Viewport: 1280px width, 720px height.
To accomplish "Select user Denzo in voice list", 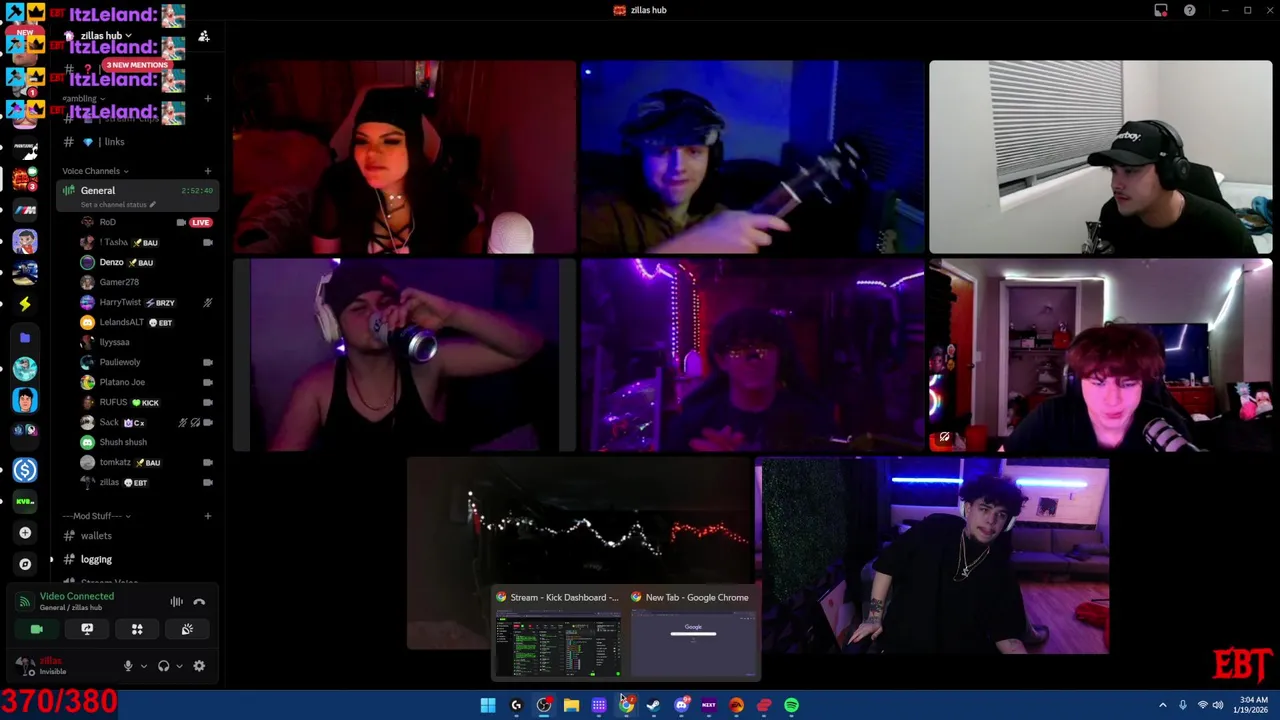I will pos(111,262).
